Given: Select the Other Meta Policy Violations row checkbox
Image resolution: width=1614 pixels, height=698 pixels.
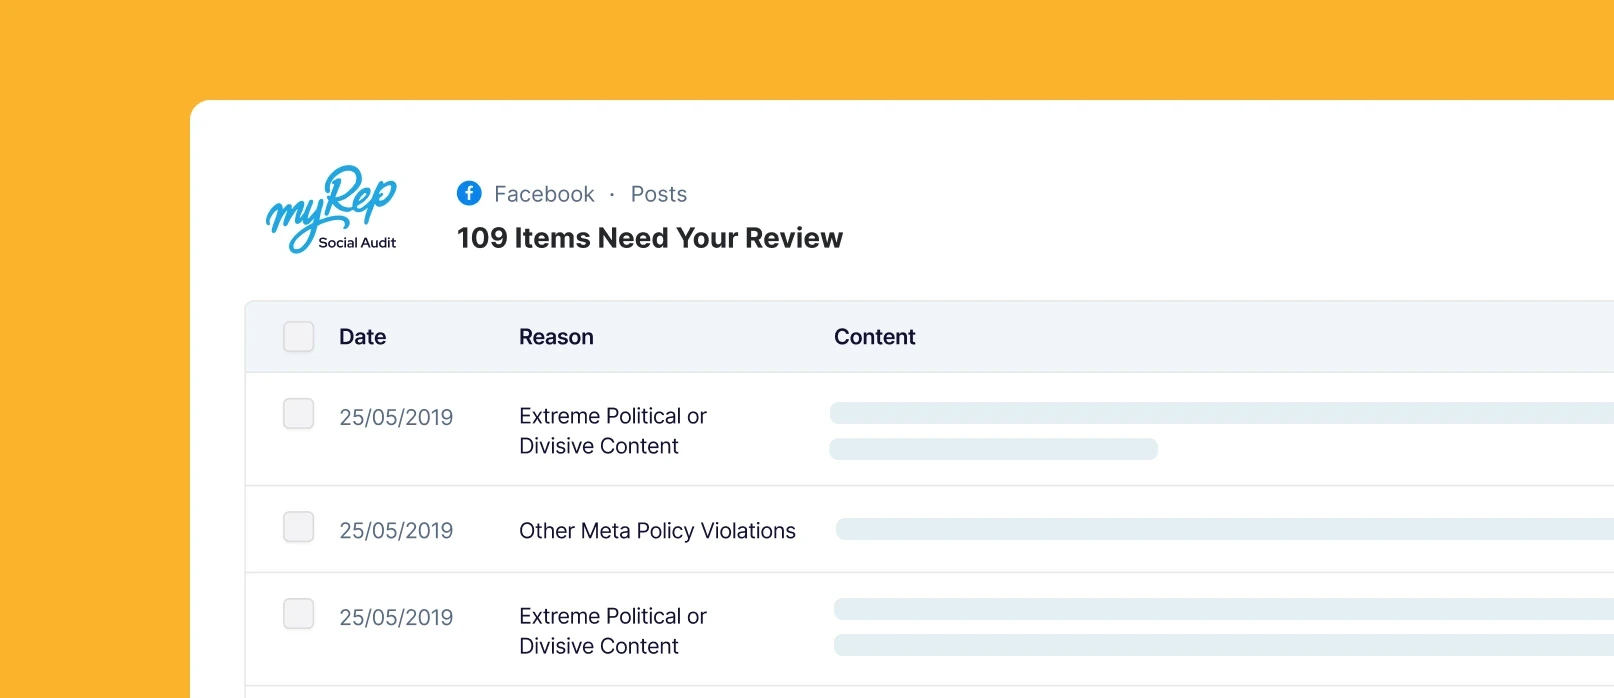Looking at the screenshot, I should (x=298, y=527).
